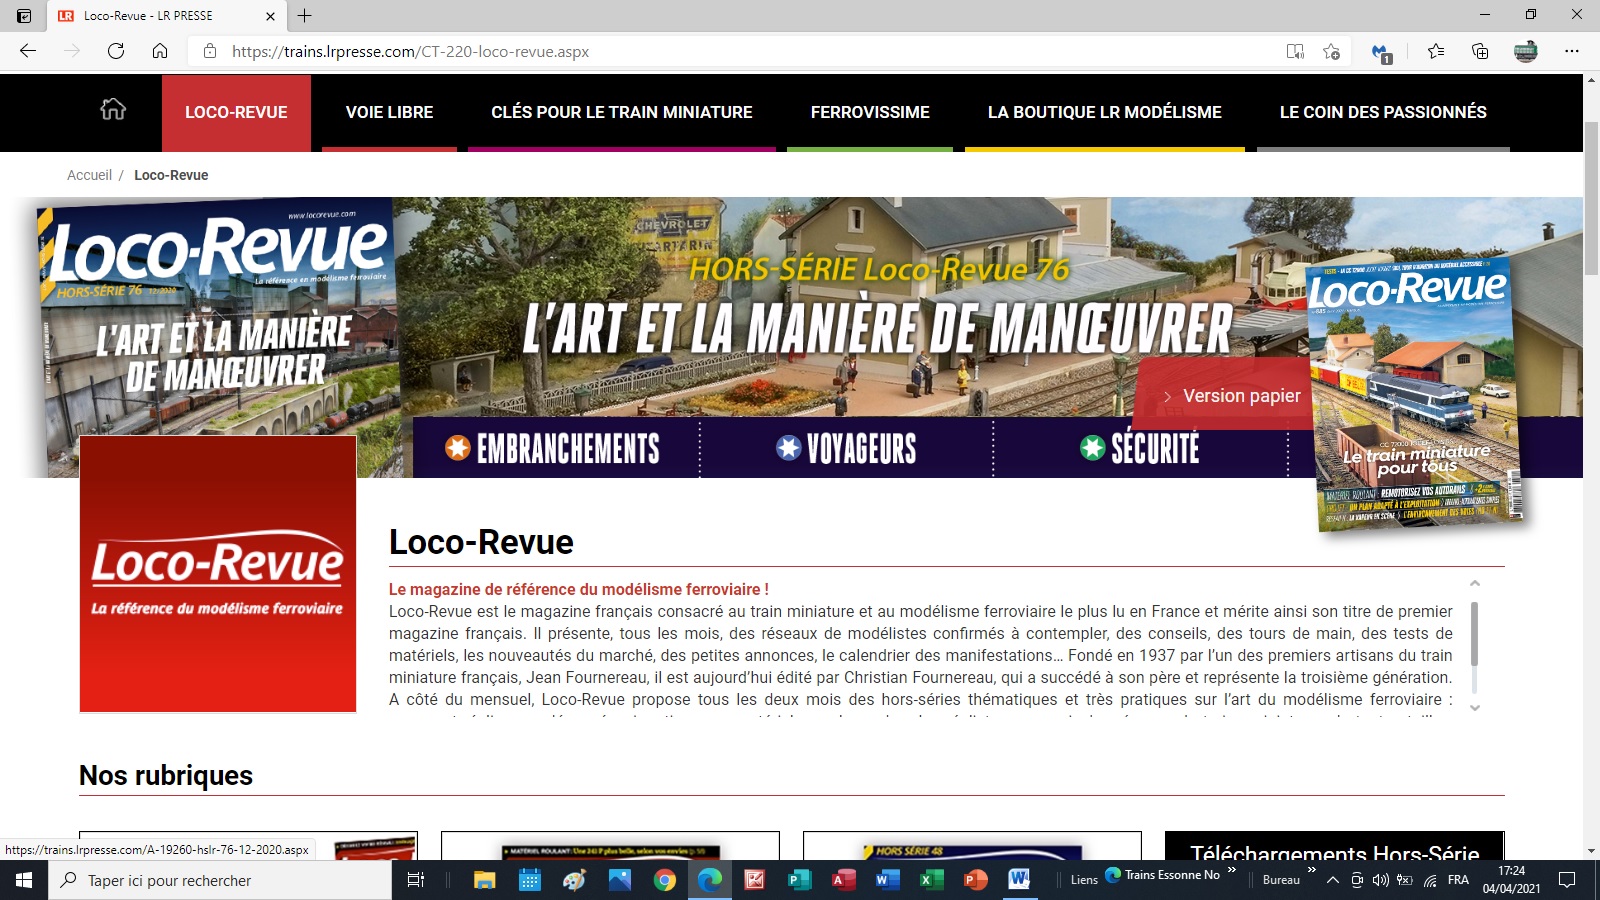Click the page vertical scrollbar thumb
This screenshot has width=1600, height=900.
pos(1591,198)
